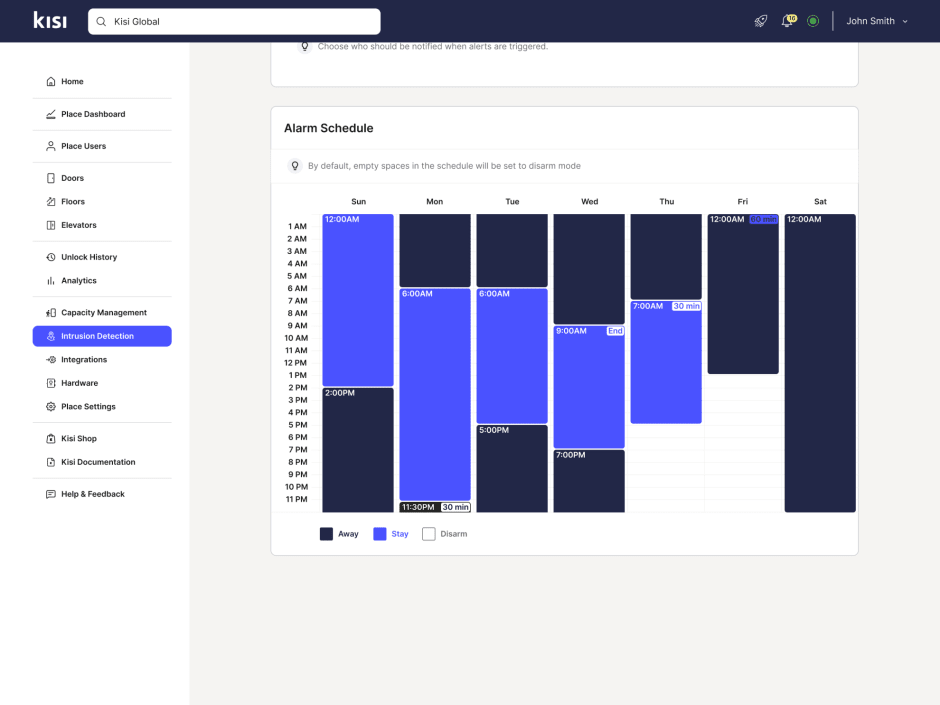This screenshot has width=940, height=705.
Task: Click the Kisi Shop bag icon
Action: (51, 439)
